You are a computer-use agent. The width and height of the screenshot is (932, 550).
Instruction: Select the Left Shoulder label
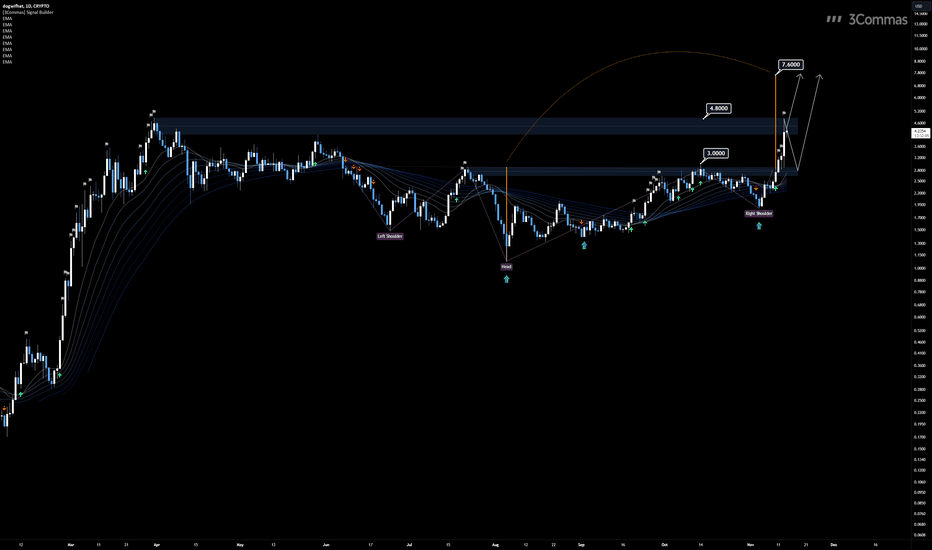point(390,236)
